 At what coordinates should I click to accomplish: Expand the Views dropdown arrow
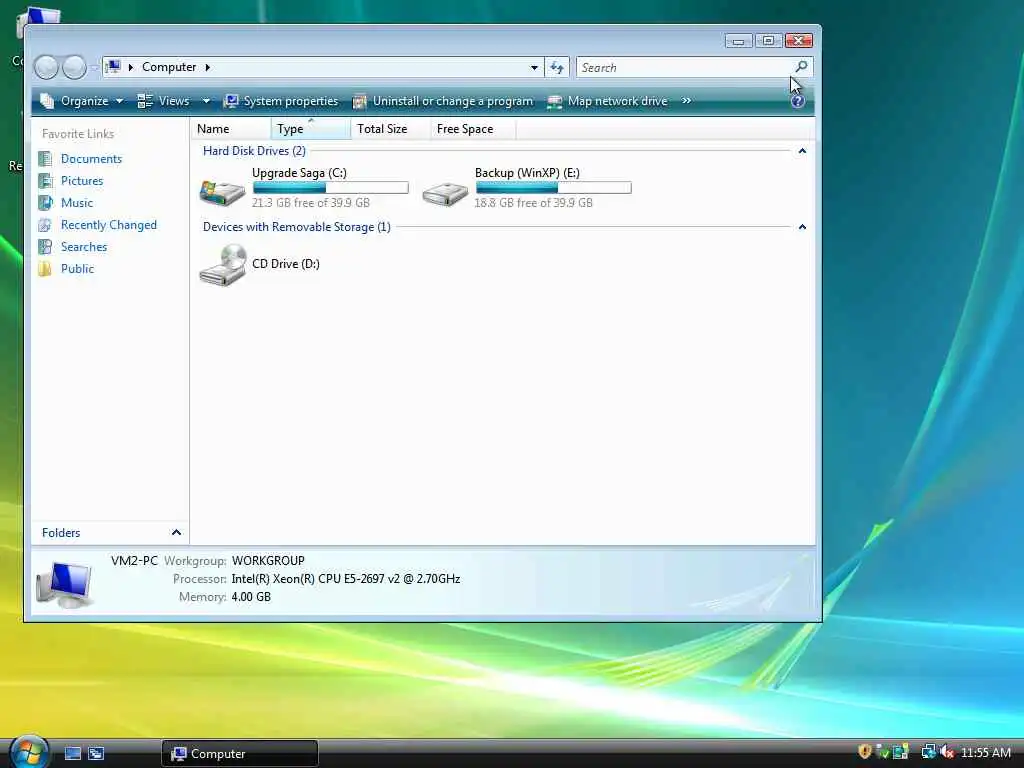tap(206, 101)
